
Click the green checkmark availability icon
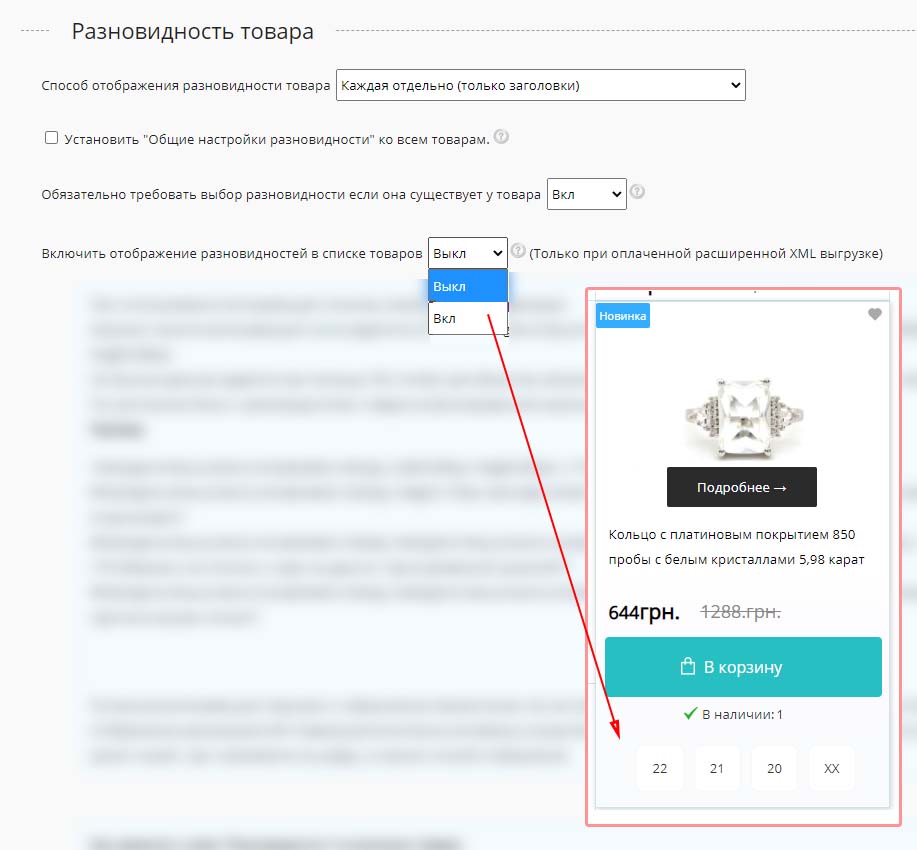point(691,713)
